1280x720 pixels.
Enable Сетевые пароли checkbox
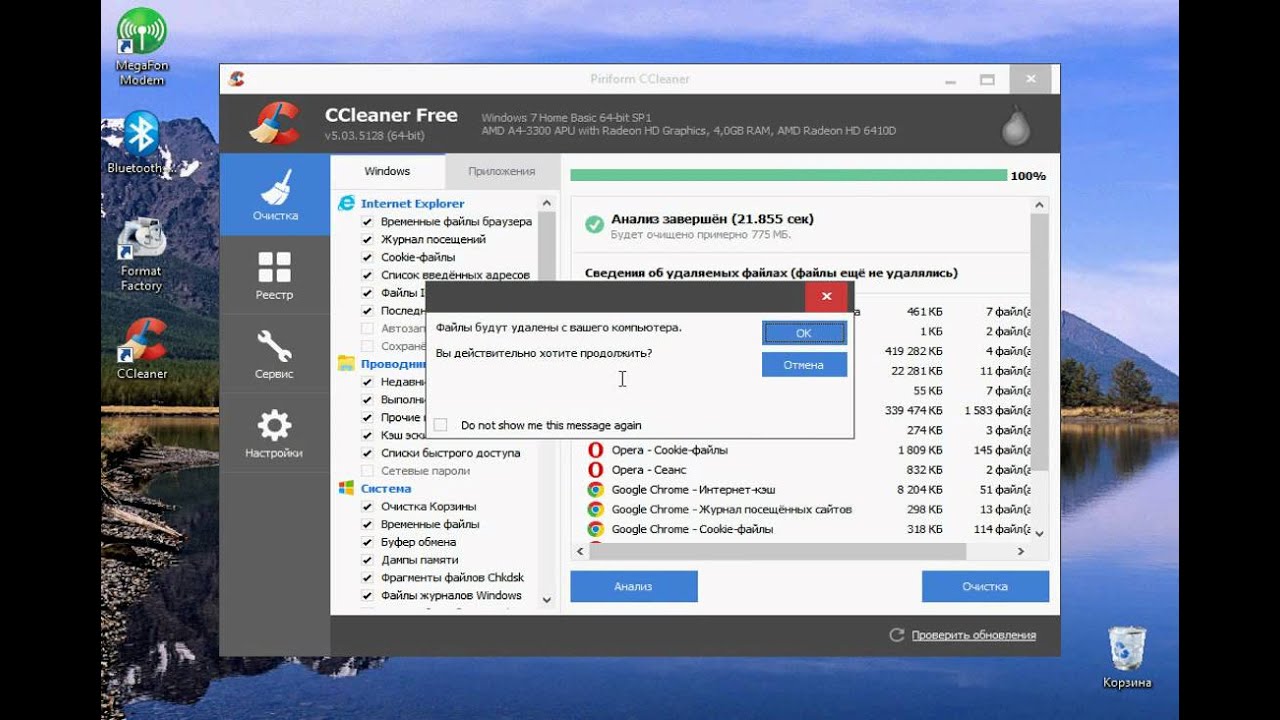(367, 471)
